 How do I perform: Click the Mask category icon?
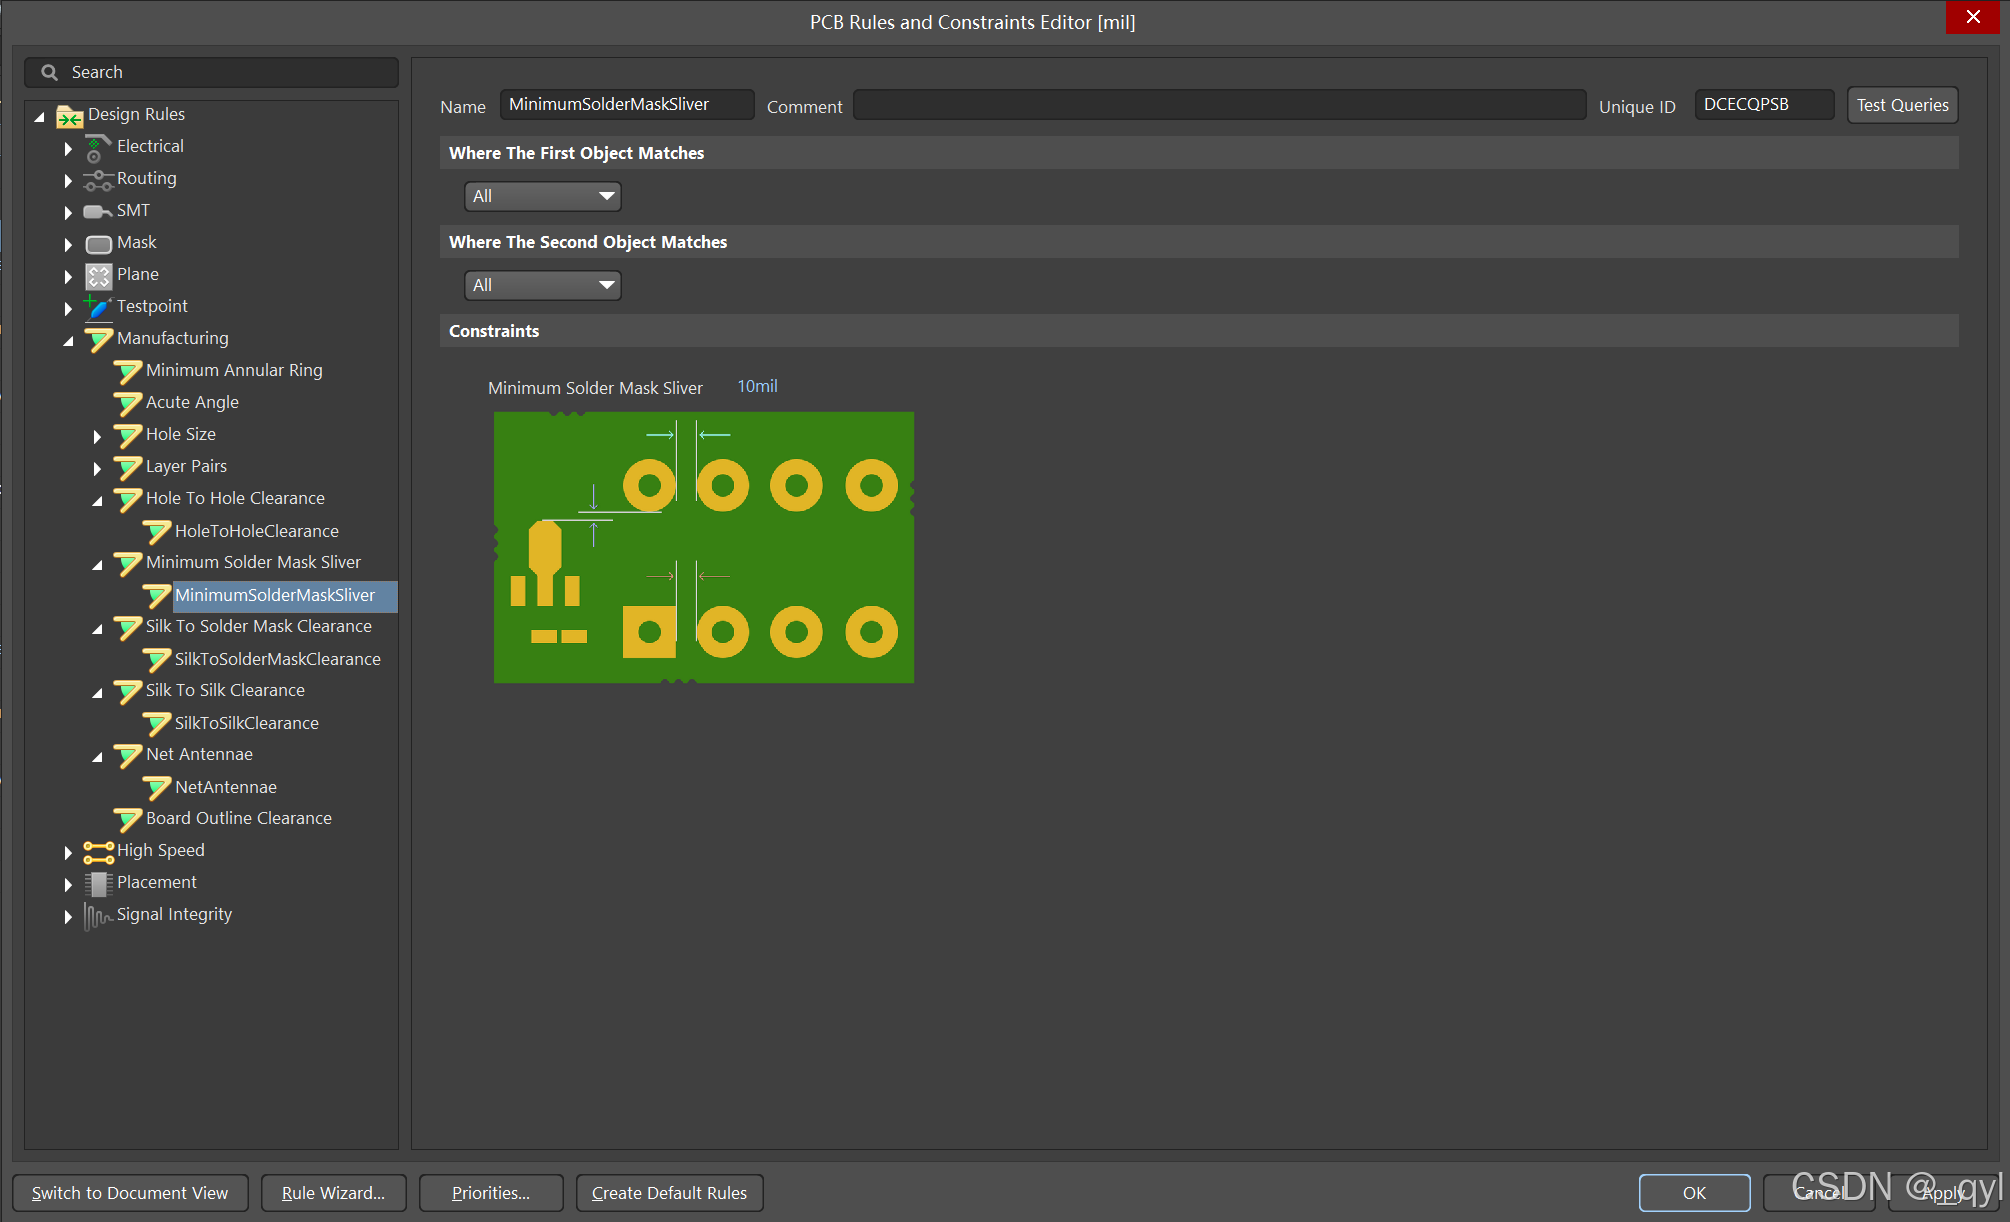[98, 243]
